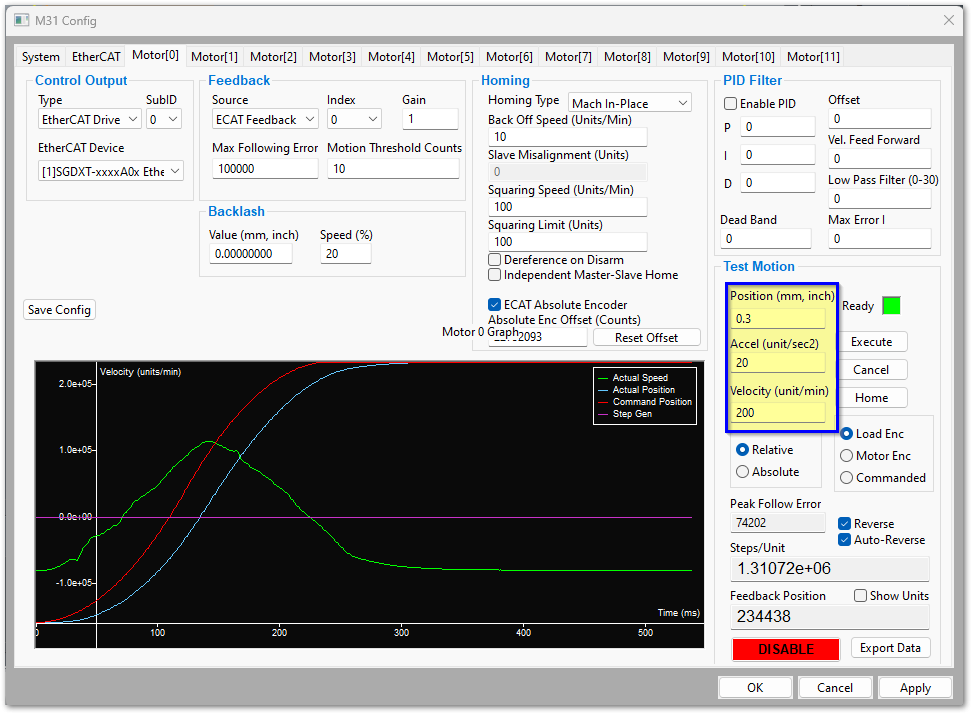Viewport: 972px width, 714px height.
Task: Open the Motor[5] tab
Action: coord(451,57)
